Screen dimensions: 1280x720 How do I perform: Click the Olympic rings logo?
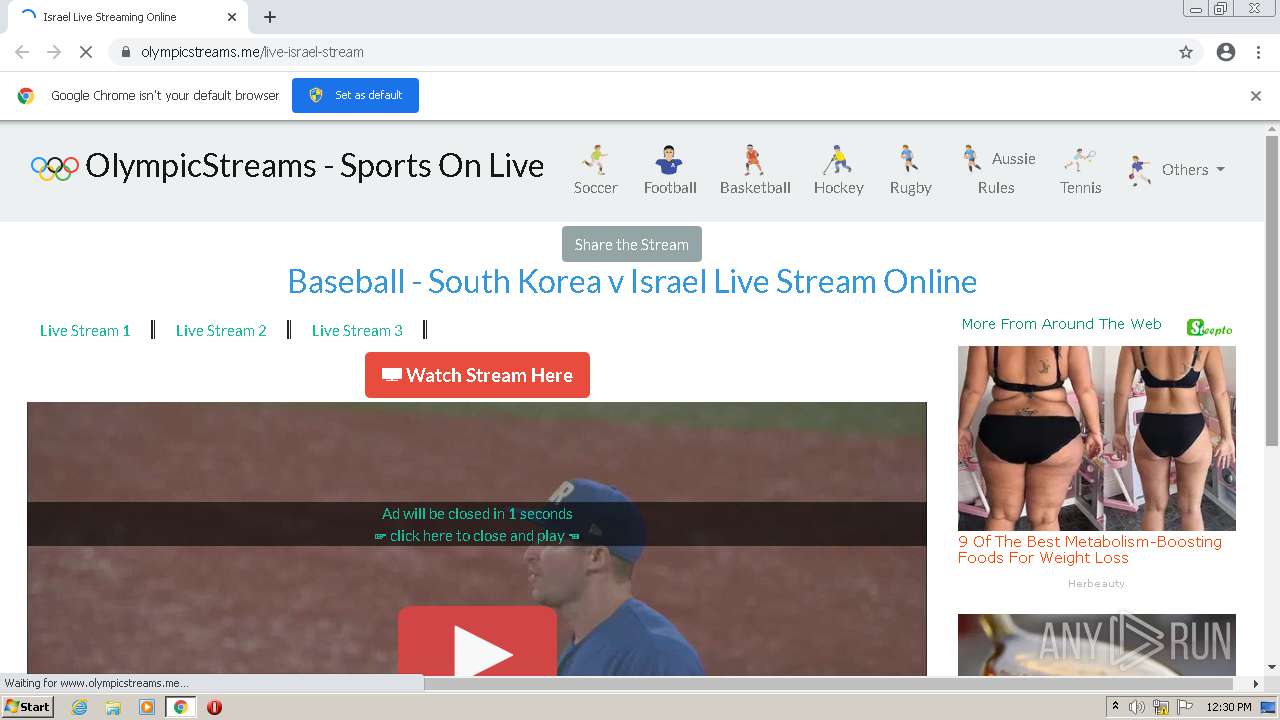click(55, 168)
